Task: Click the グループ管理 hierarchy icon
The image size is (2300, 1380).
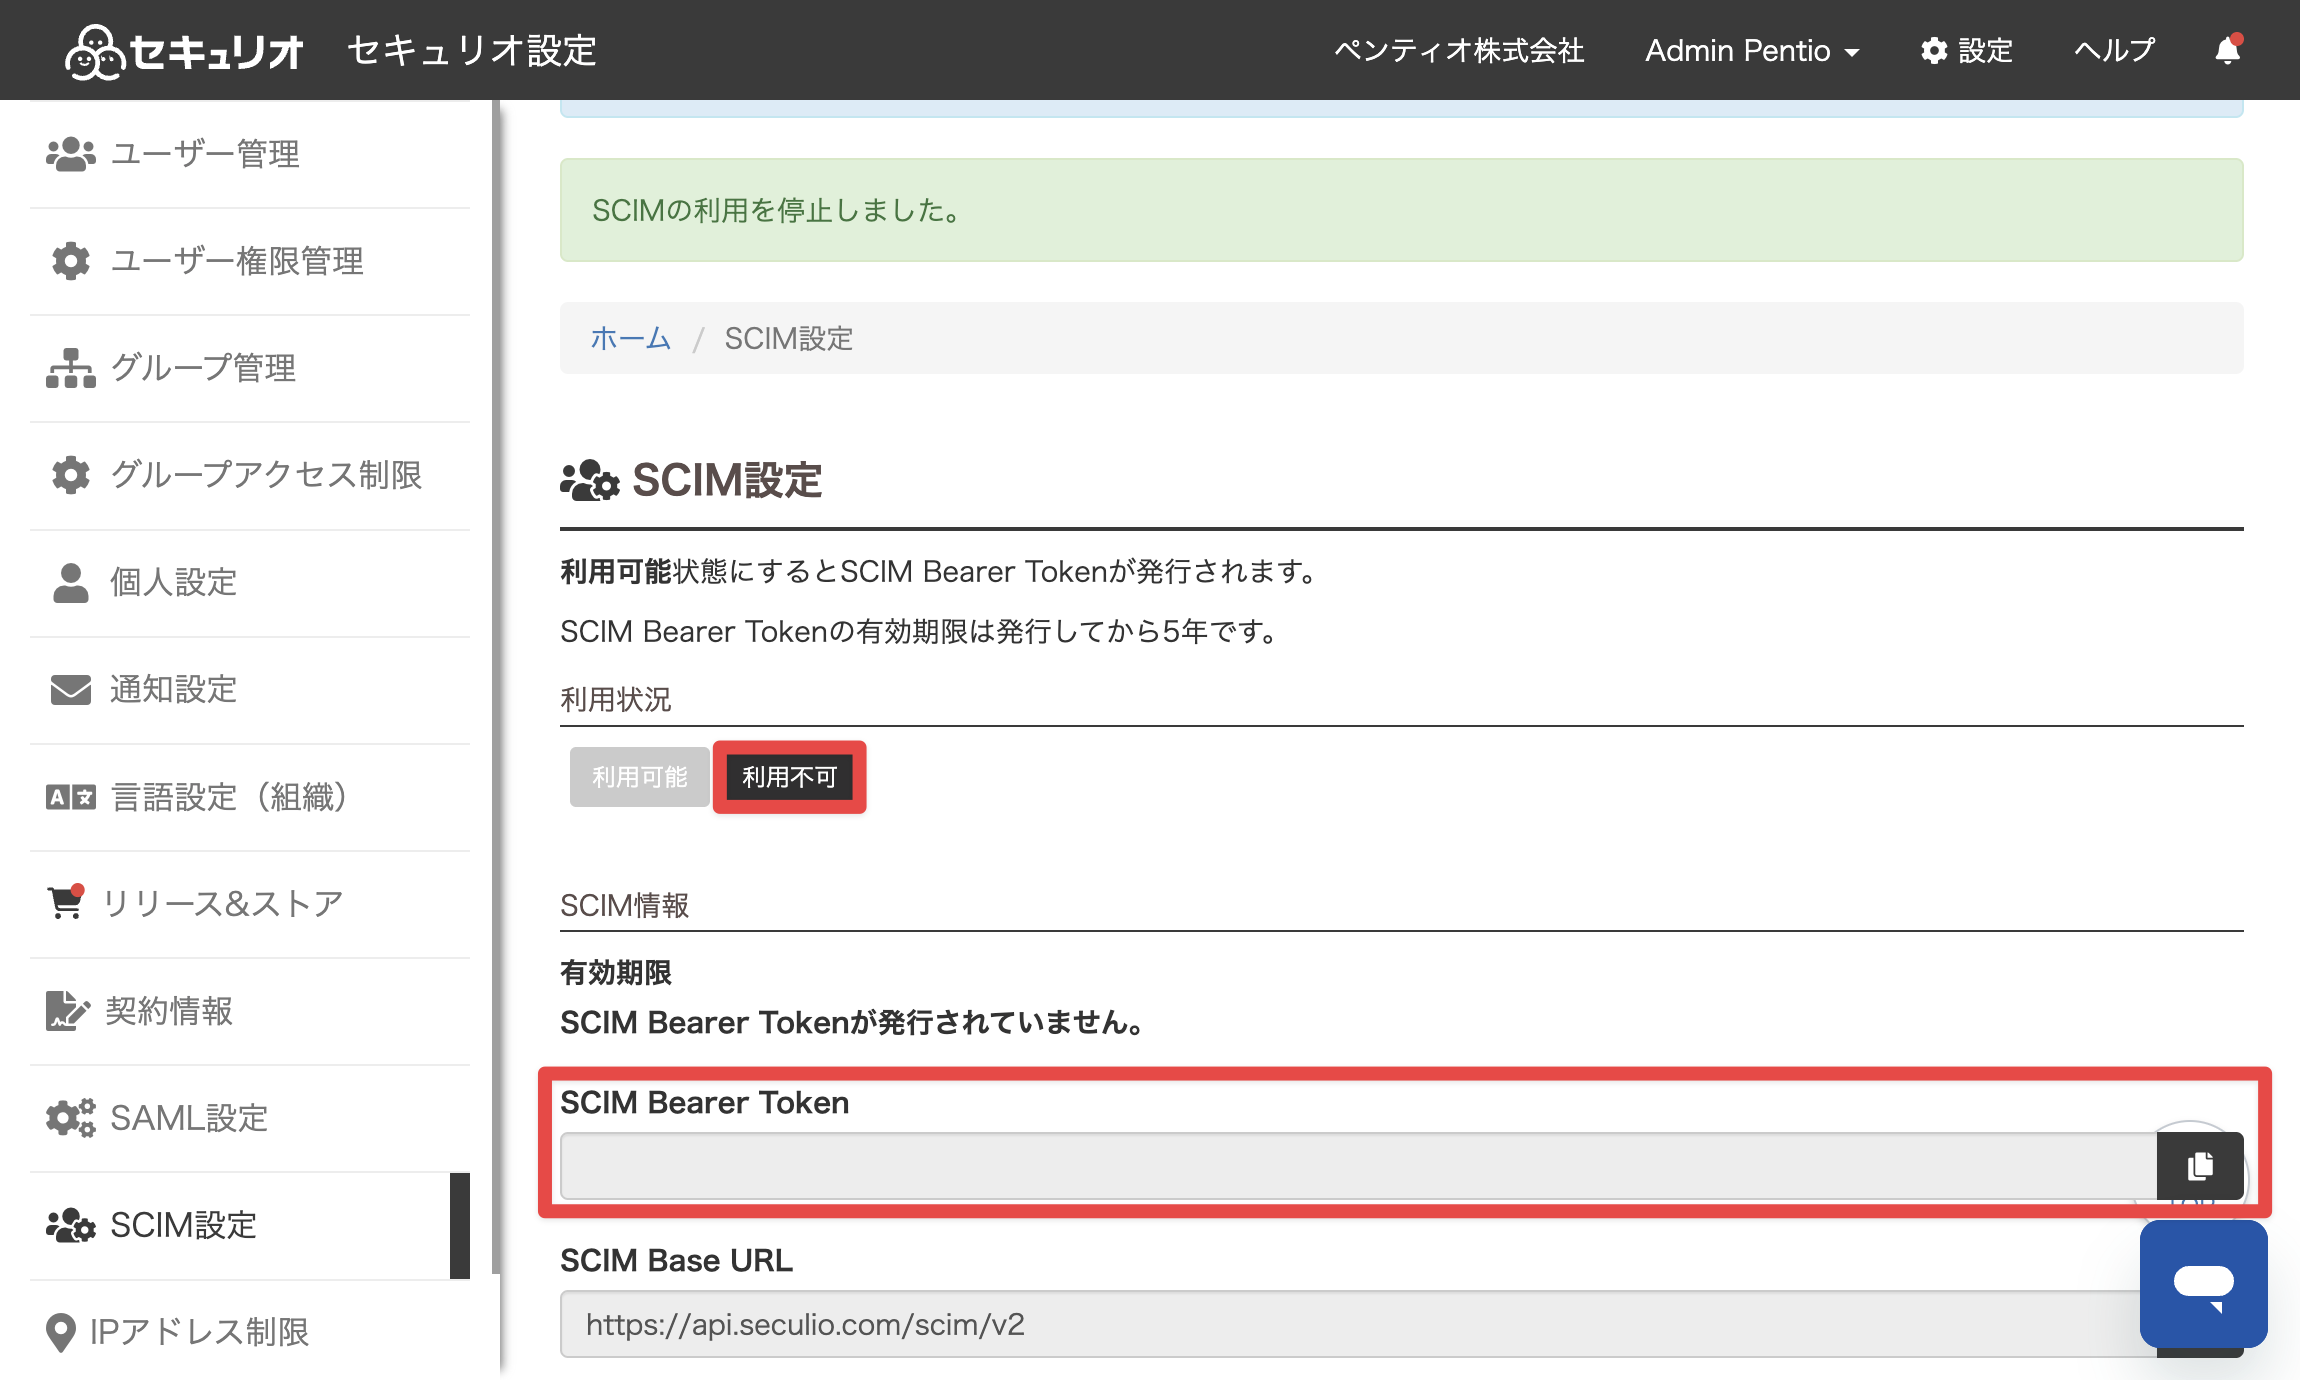Action: point(70,368)
